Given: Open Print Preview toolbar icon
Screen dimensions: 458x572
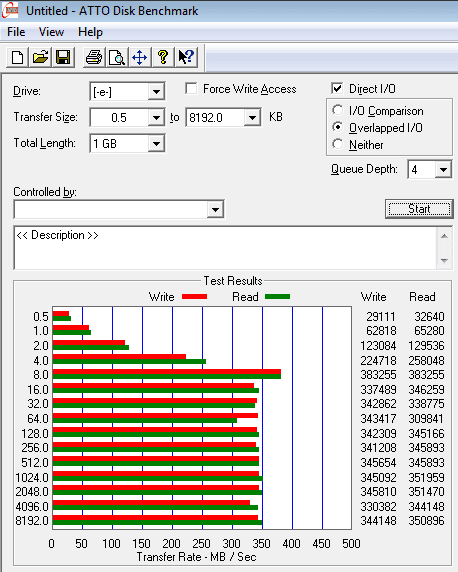Looking at the screenshot, I should tap(117, 57).
